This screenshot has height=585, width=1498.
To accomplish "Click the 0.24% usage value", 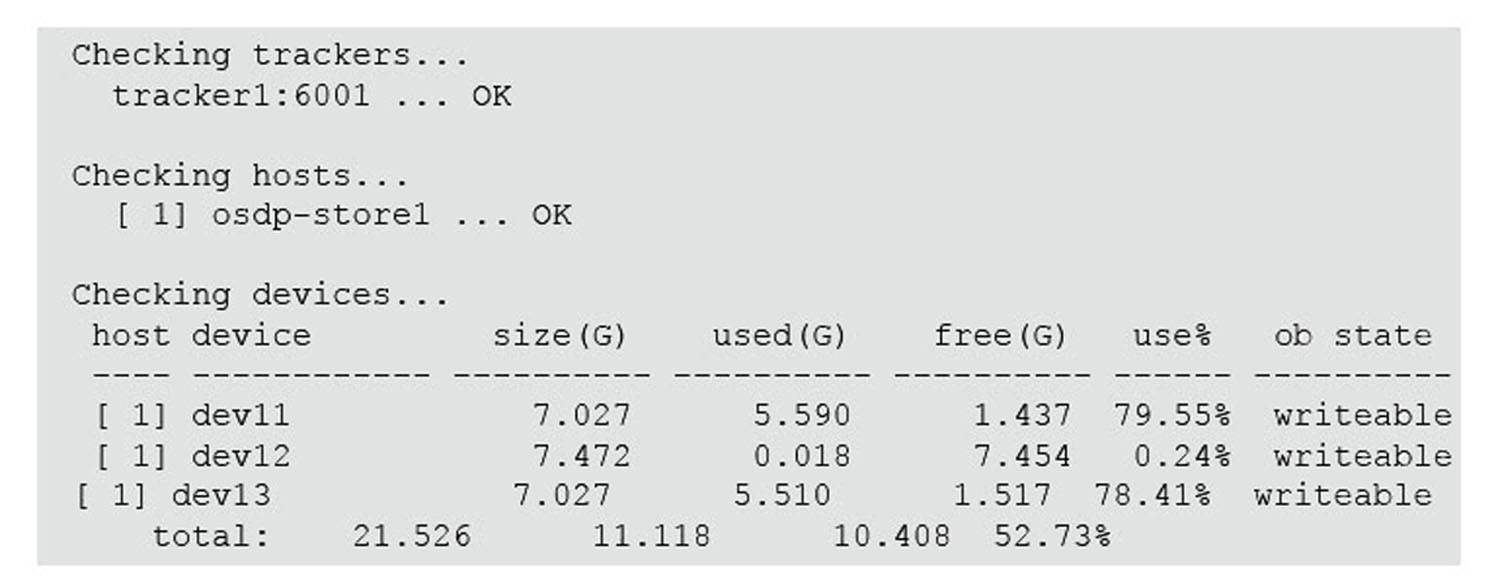I will click(1181, 456).
